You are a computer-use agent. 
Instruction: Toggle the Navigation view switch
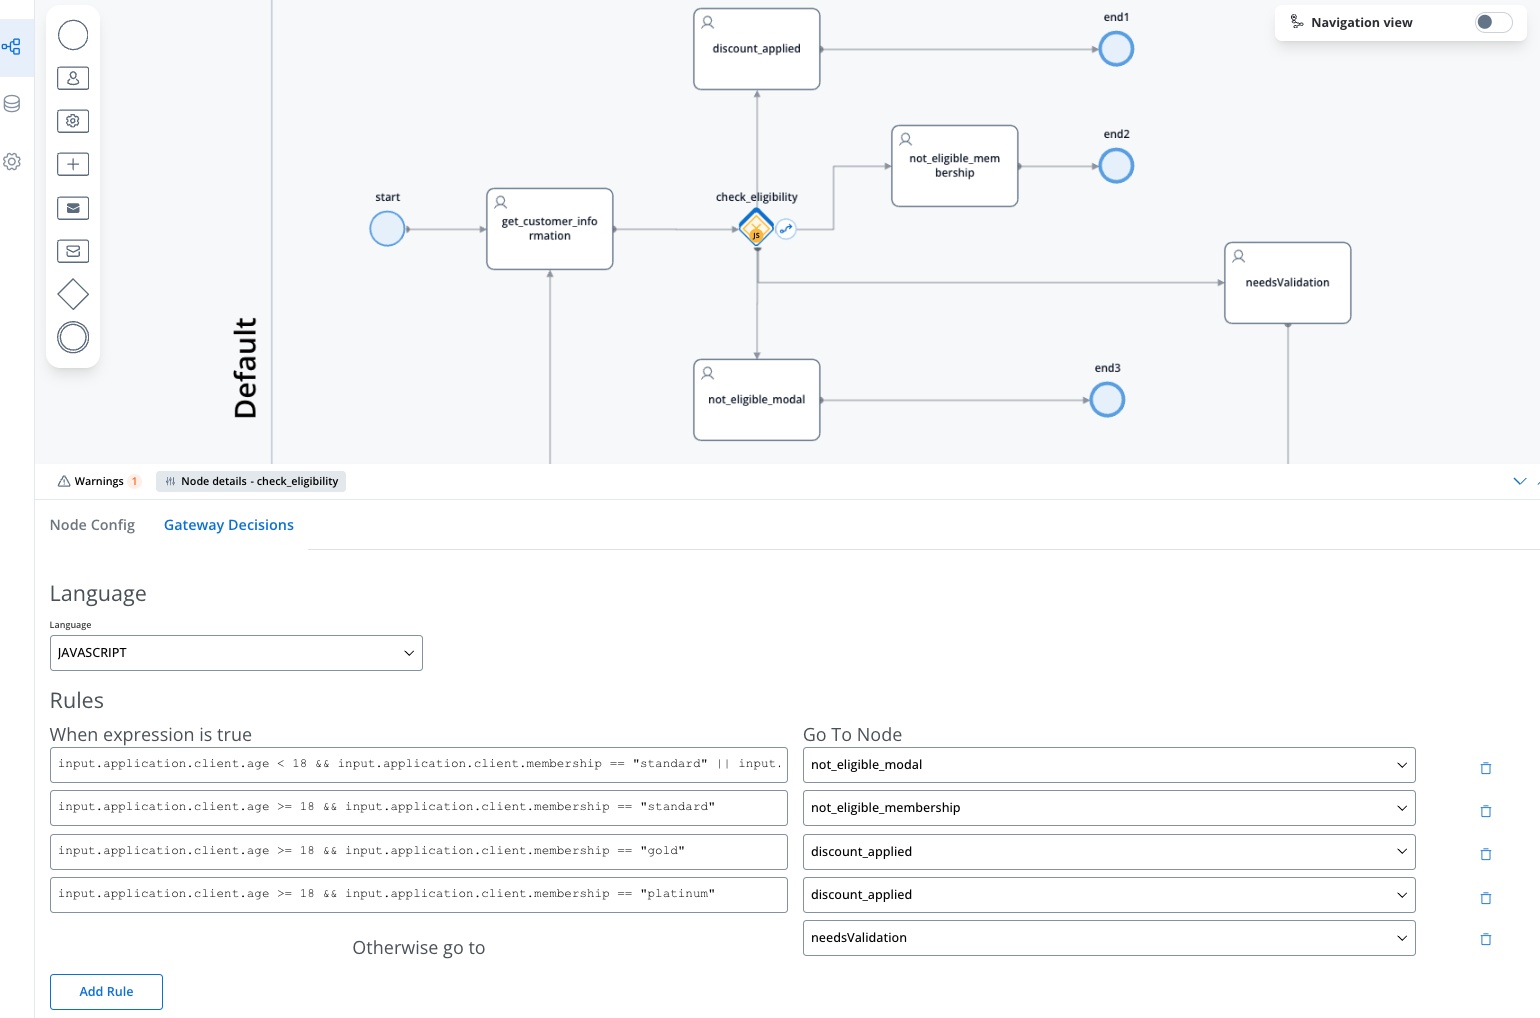[1493, 22]
